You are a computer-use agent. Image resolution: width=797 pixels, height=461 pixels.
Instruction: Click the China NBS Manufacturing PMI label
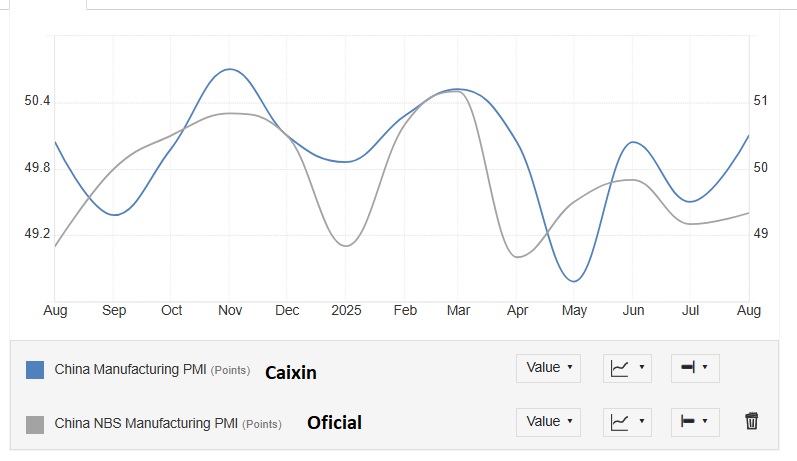pos(144,424)
